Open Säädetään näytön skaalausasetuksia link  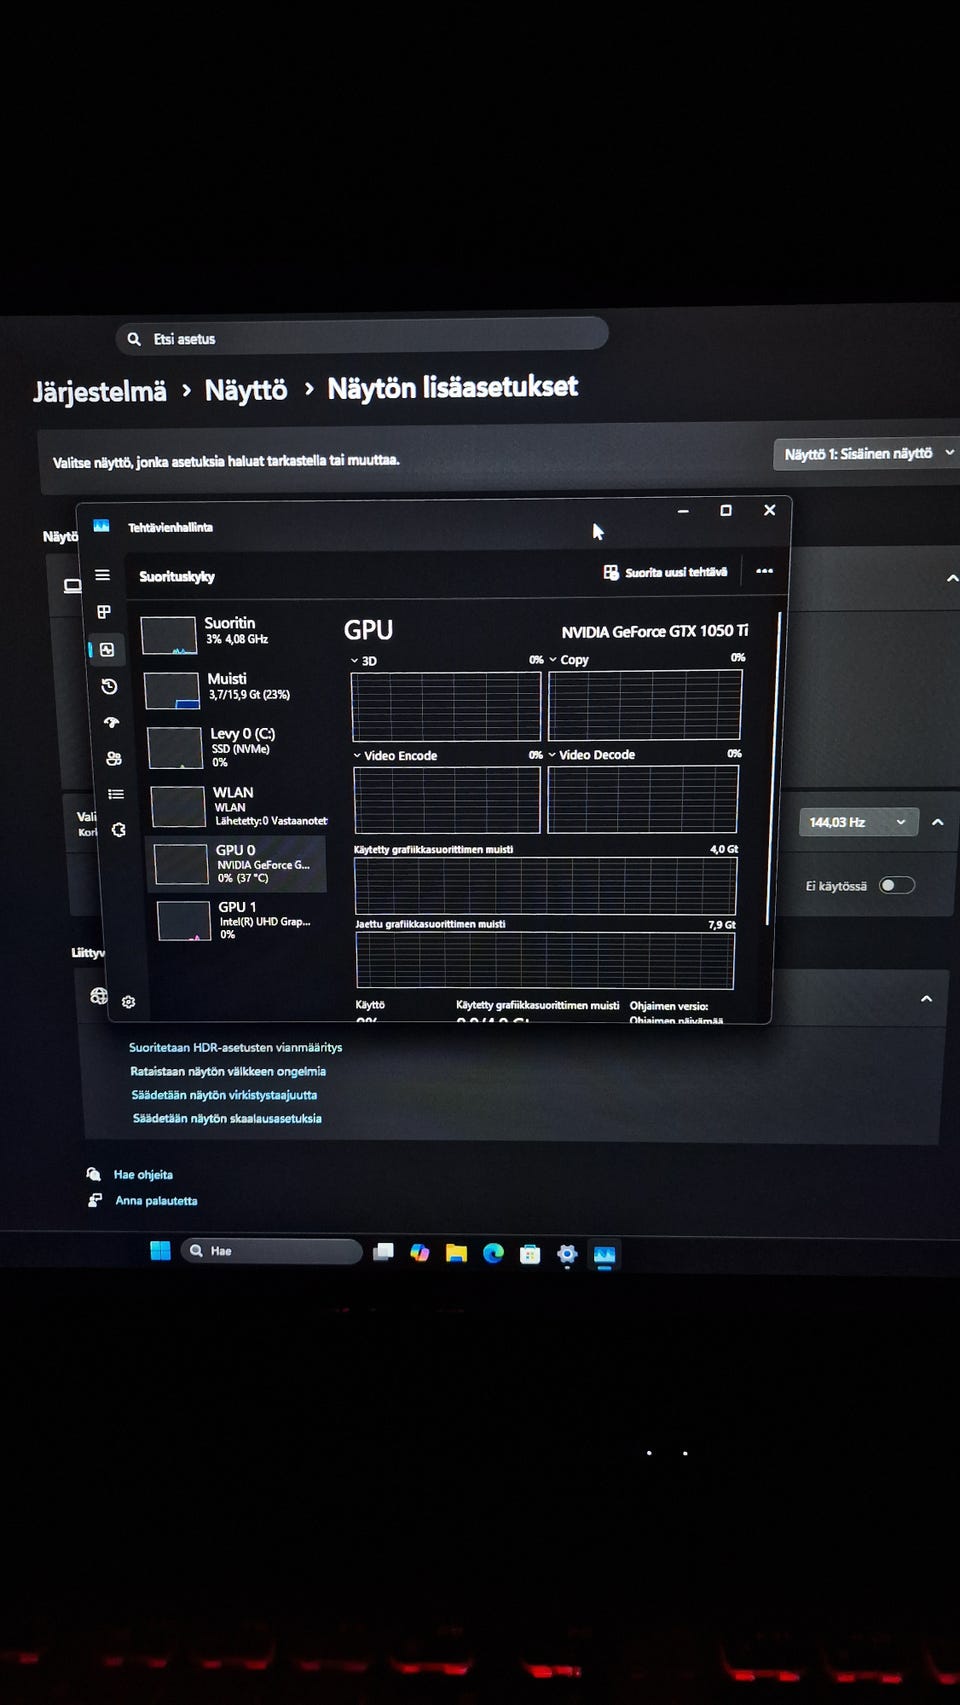228,1119
